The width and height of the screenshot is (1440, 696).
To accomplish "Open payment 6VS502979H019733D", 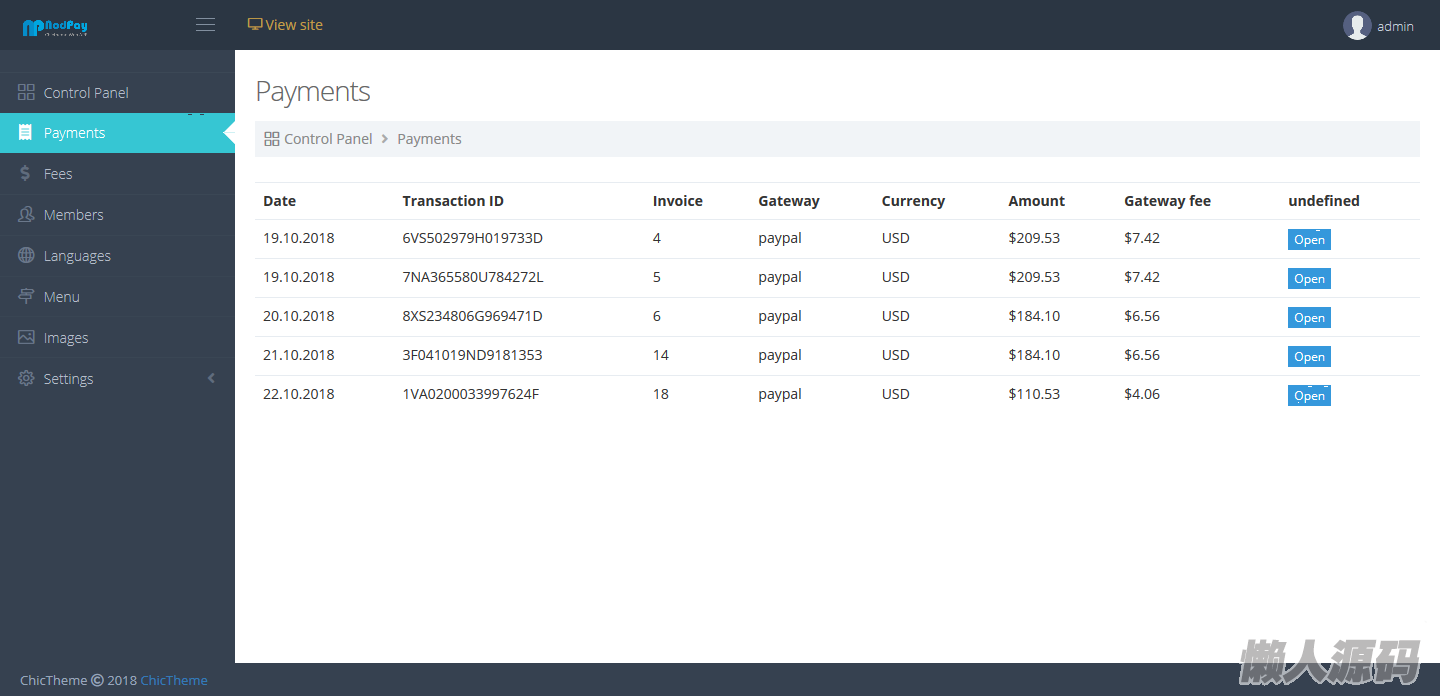I will (x=1308, y=240).
